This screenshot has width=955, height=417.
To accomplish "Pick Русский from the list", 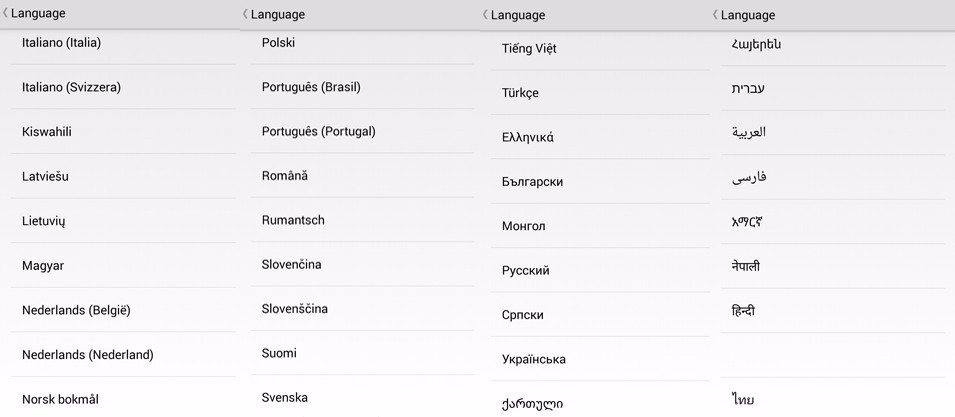I will pyautogui.click(x=600, y=270).
